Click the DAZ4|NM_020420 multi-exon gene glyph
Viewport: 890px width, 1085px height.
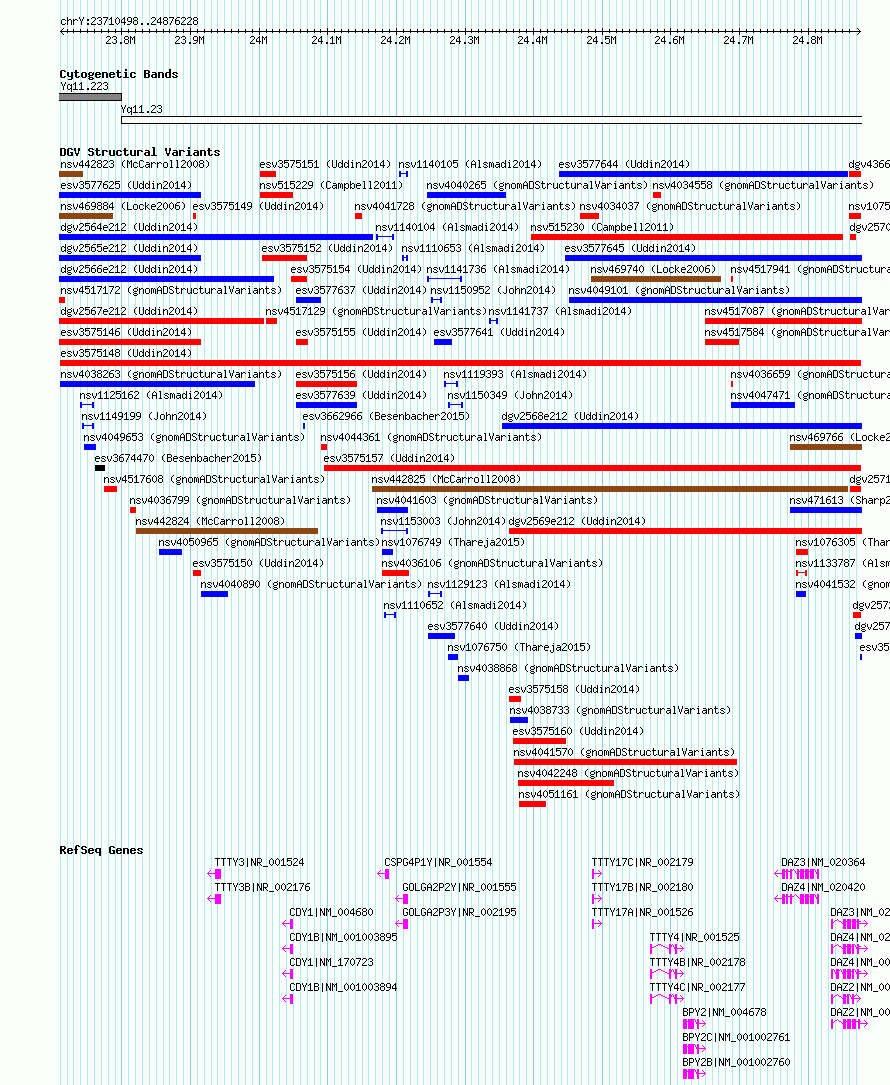pyautogui.click(x=797, y=899)
